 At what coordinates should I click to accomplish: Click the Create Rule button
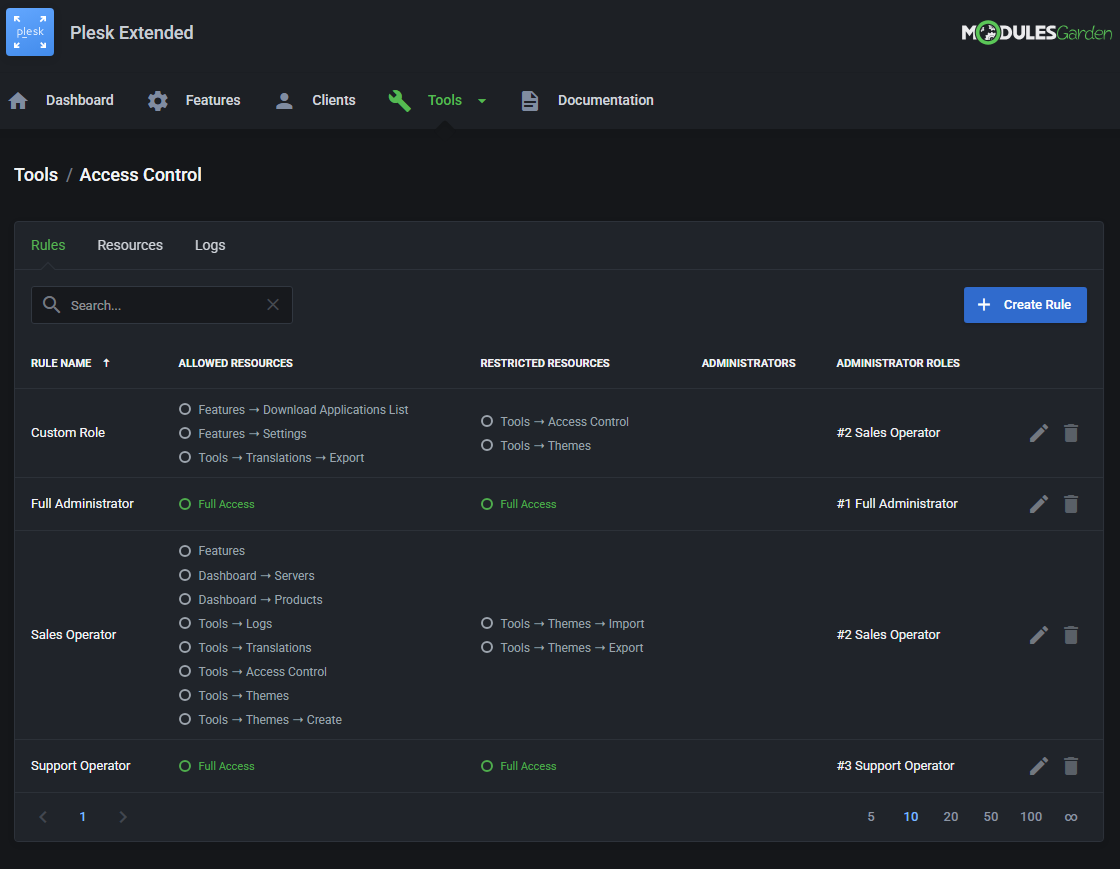[x=1025, y=305]
